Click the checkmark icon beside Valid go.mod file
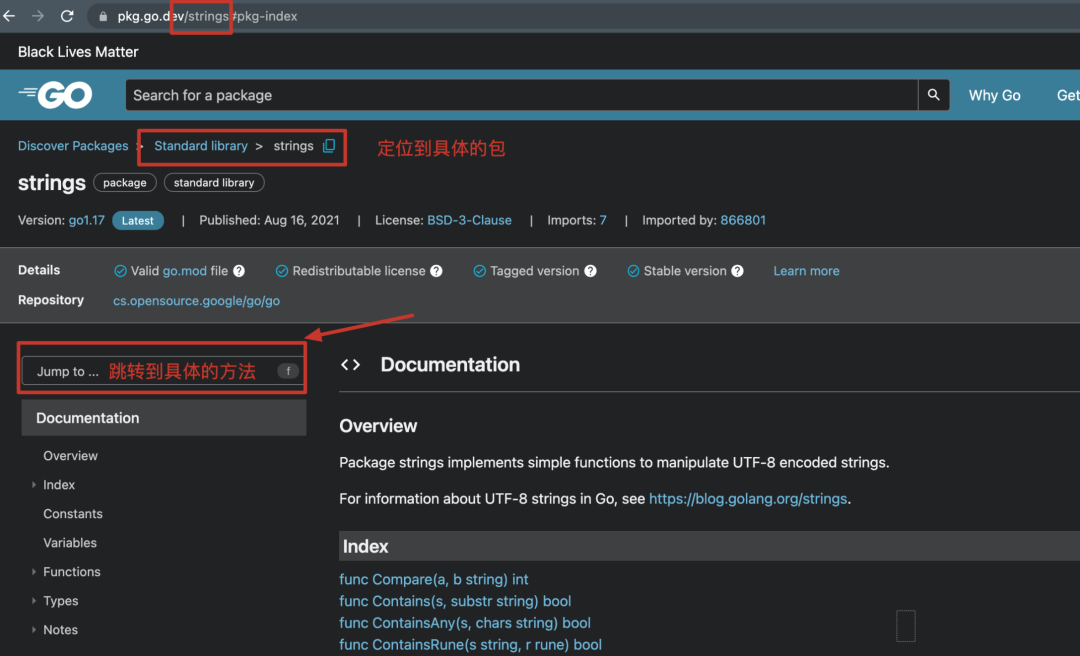This screenshot has width=1080, height=656. [120, 271]
